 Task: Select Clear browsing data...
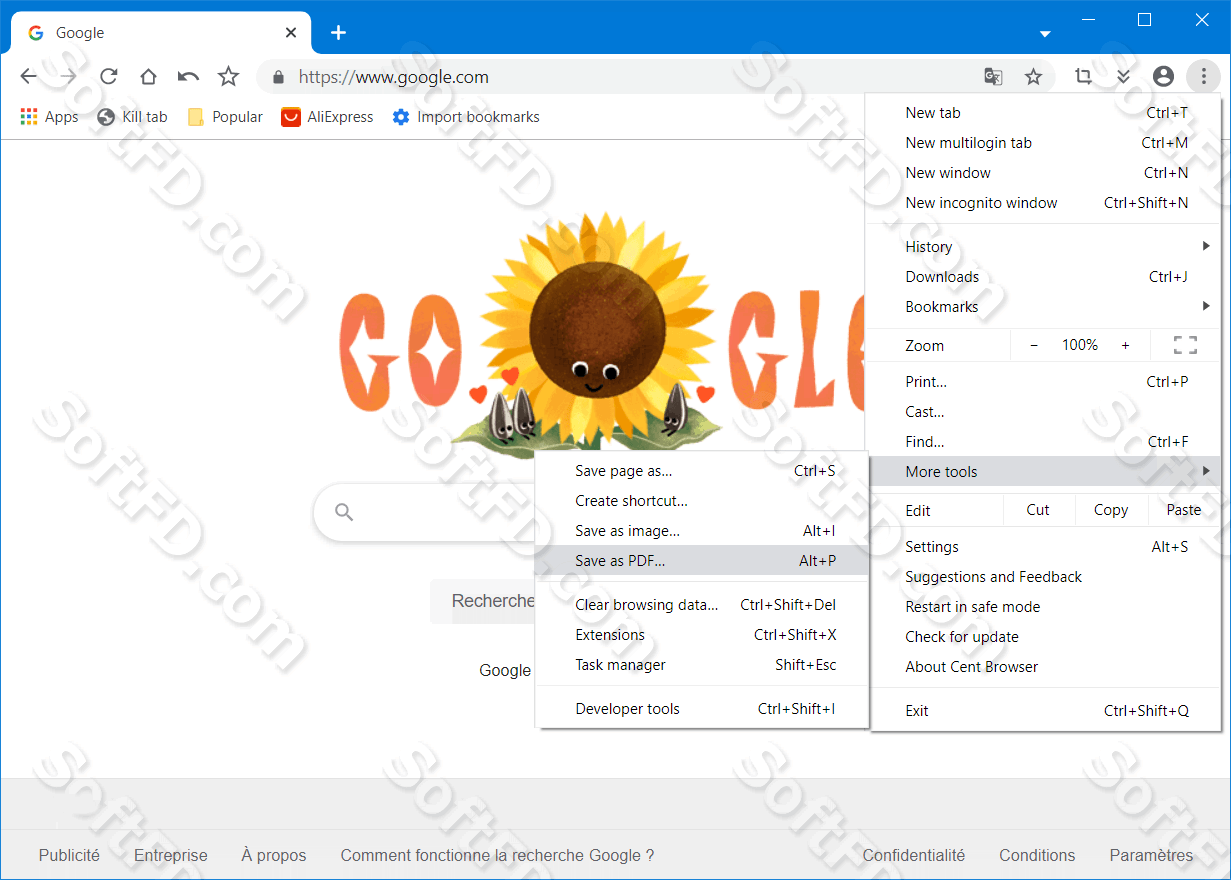click(x=702, y=605)
